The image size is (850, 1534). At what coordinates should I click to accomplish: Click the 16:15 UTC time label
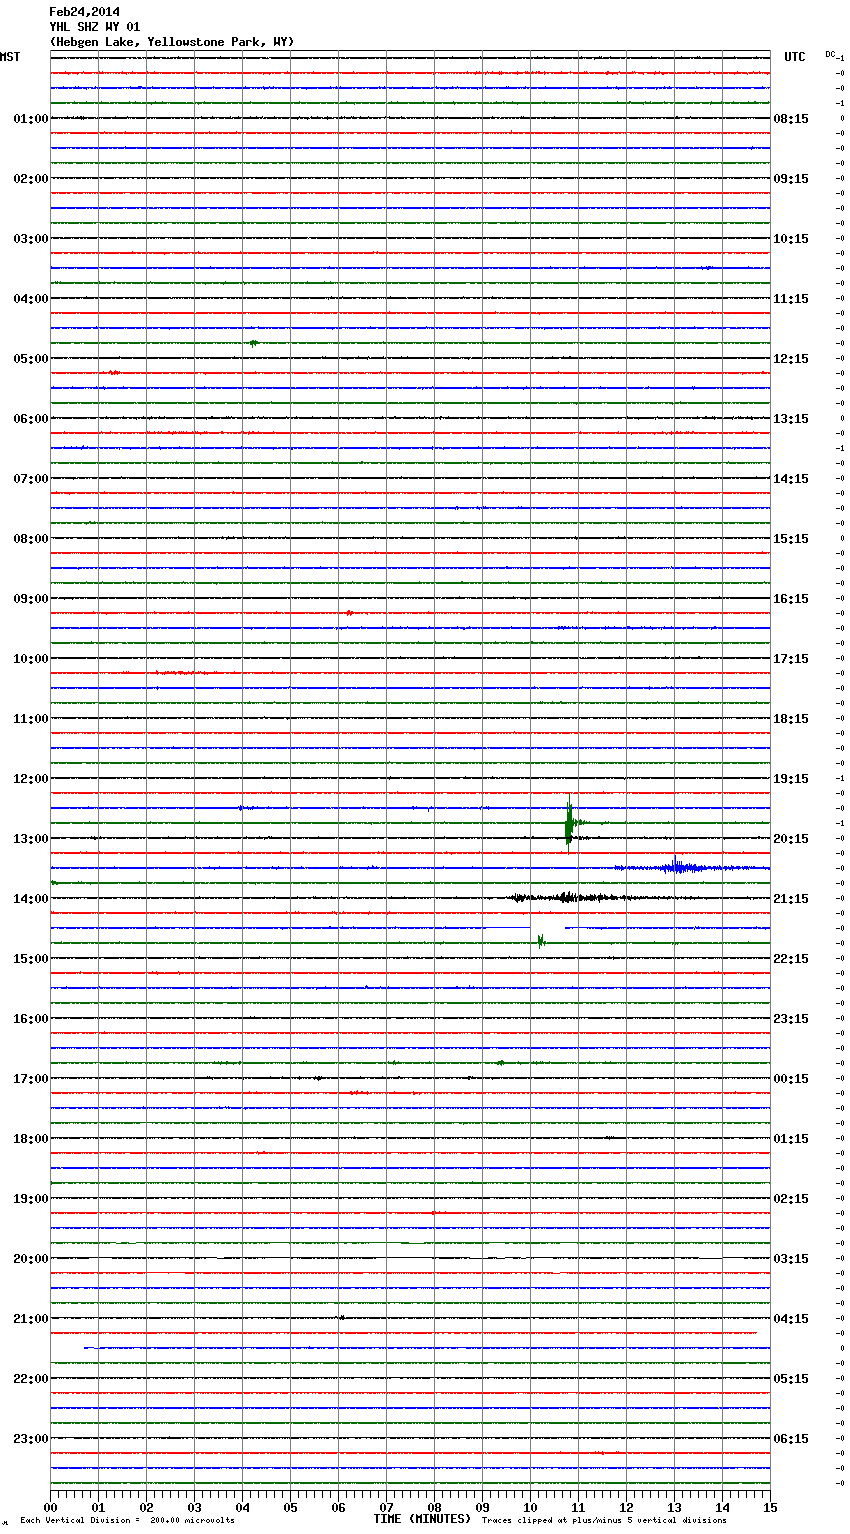tap(791, 599)
